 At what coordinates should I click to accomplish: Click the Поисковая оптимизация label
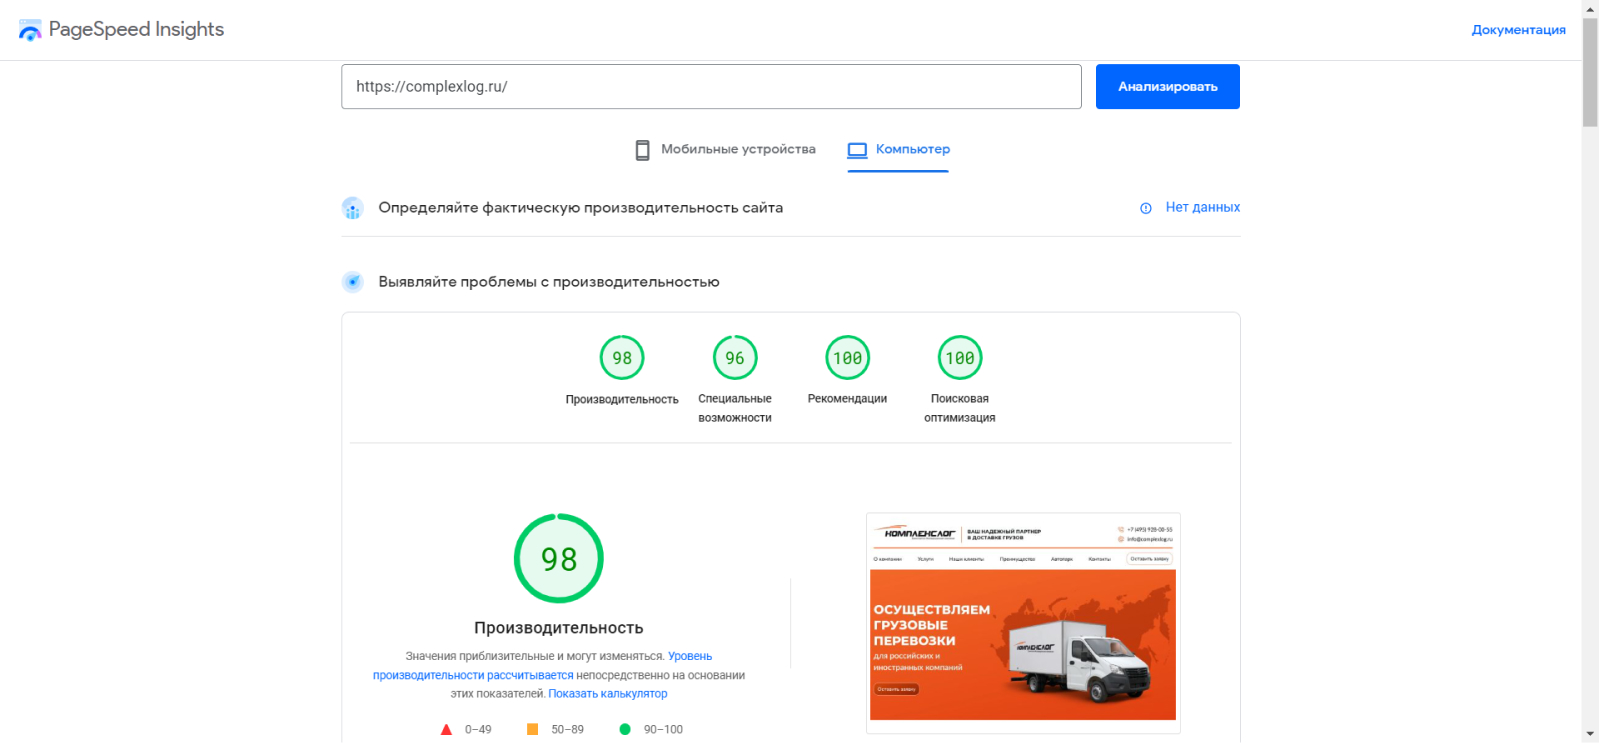tap(960, 409)
